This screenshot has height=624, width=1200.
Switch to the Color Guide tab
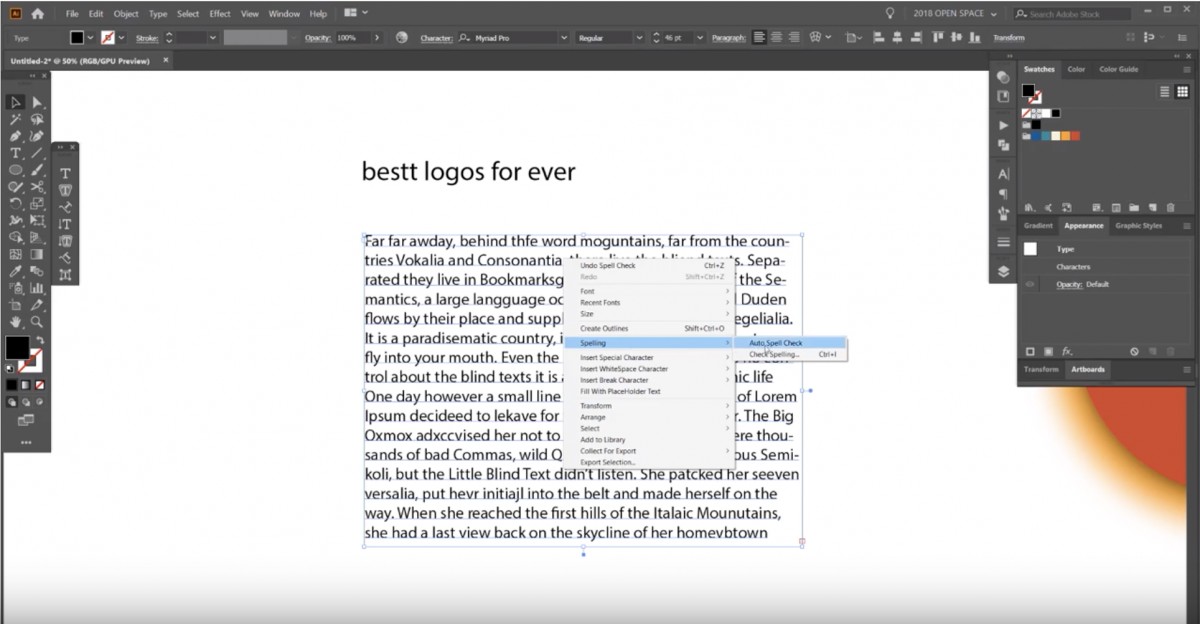click(x=1118, y=69)
